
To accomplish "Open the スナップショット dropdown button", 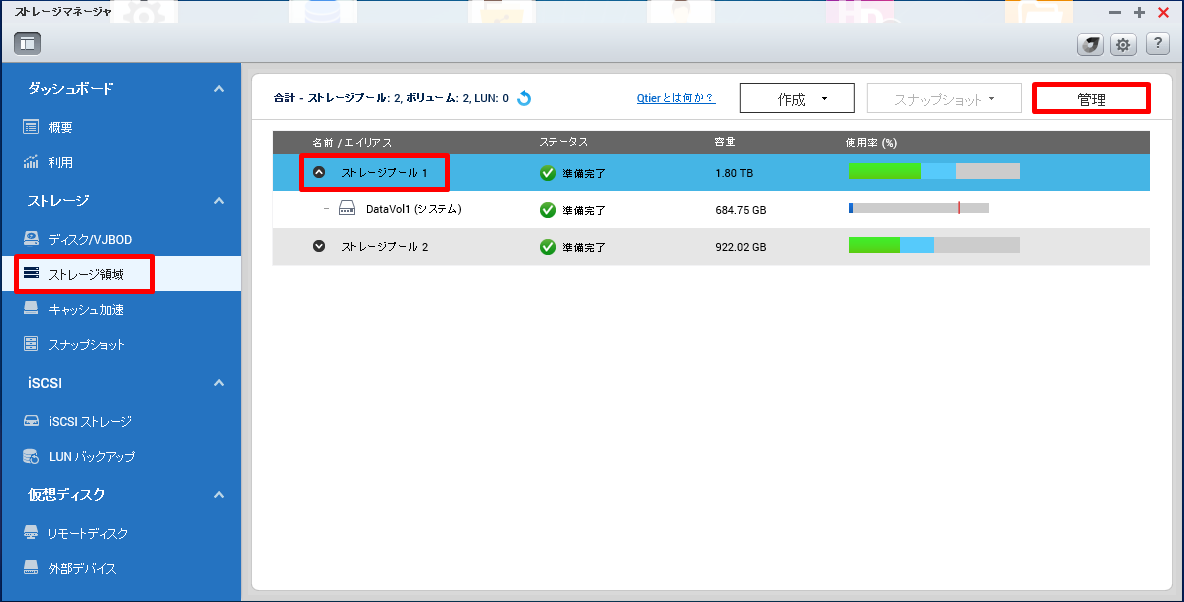I will coord(943,99).
